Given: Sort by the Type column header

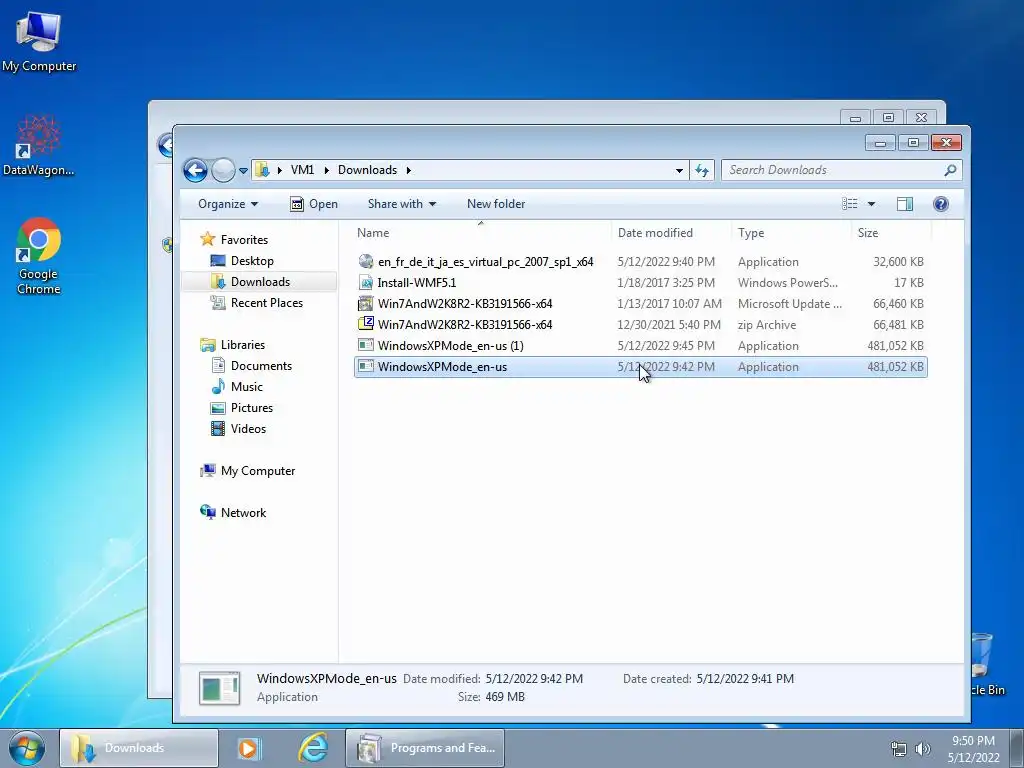Looking at the screenshot, I should [x=792, y=232].
